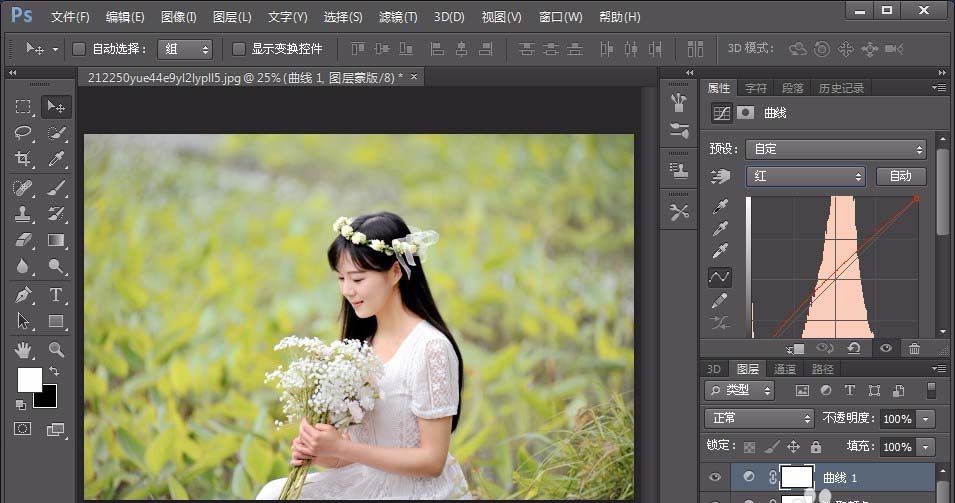The width and height of the screenshot is (955, 503).
Task: Open the 填充 fill dropdown arrow
Action: point(925,447)
